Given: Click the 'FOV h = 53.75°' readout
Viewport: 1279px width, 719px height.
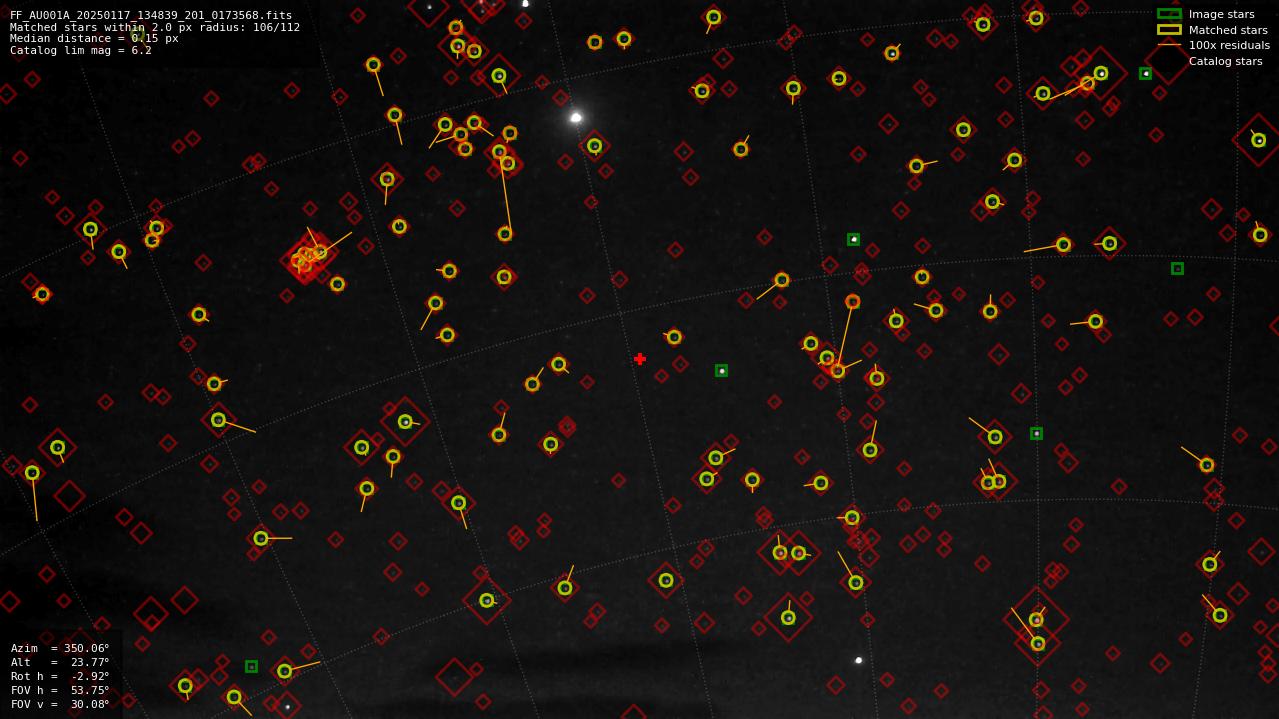Looking at the screenshot, I should coord(60,690).
